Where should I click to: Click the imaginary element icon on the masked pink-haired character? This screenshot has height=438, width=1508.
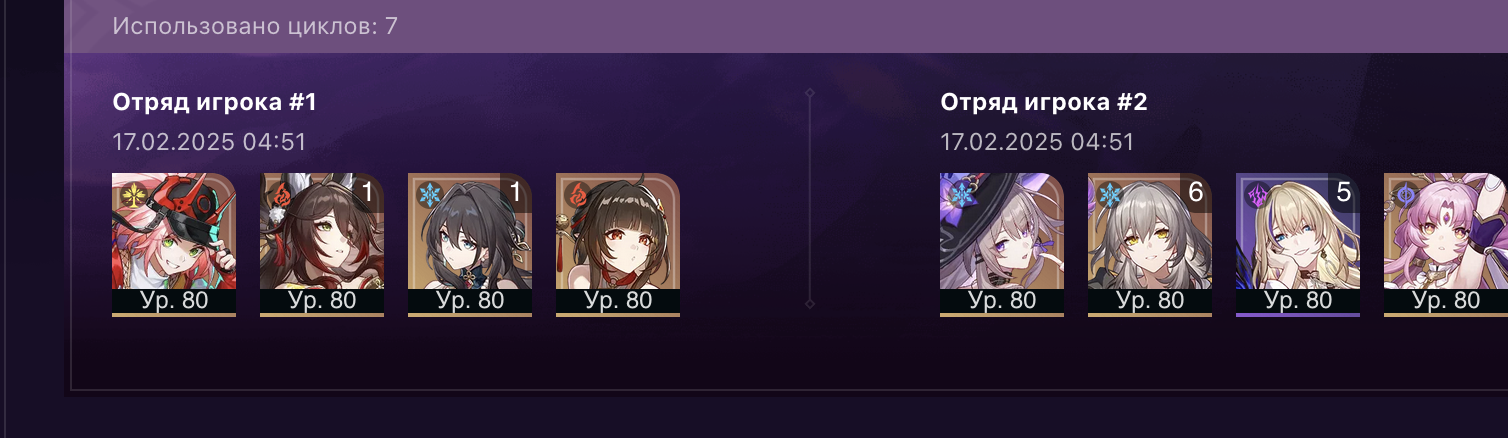pyautogui.click(x=131, y=194)
